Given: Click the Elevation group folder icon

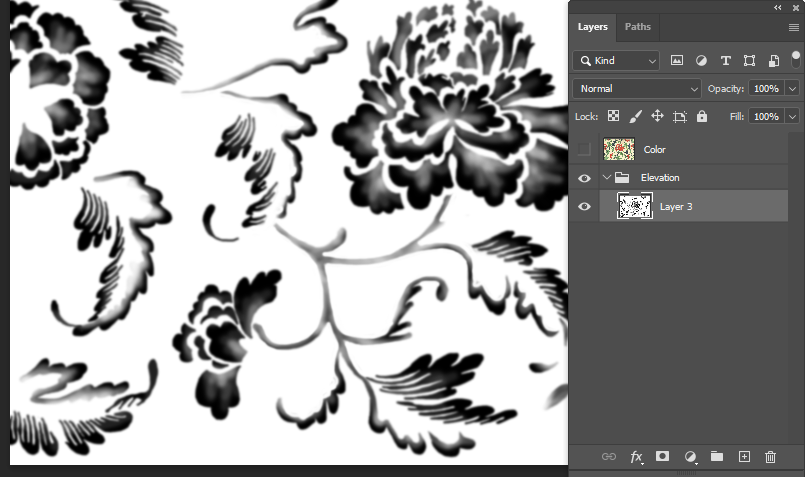Looking at the screenshot, I should (x=622, y=178).
